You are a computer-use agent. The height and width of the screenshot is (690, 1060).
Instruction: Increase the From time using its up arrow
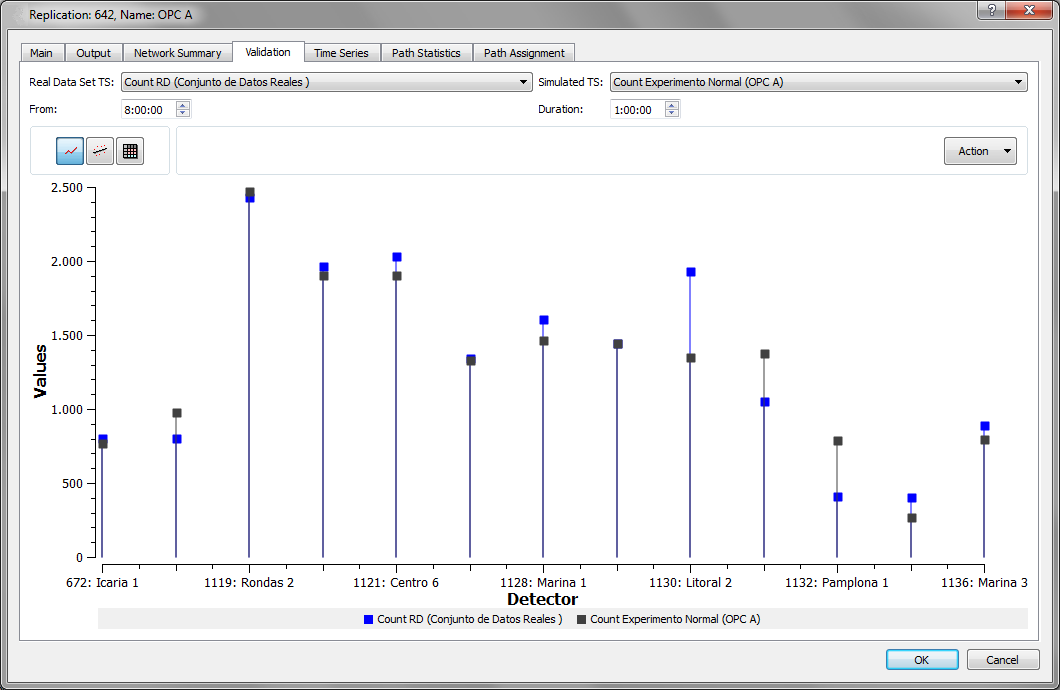pos(182,105)
